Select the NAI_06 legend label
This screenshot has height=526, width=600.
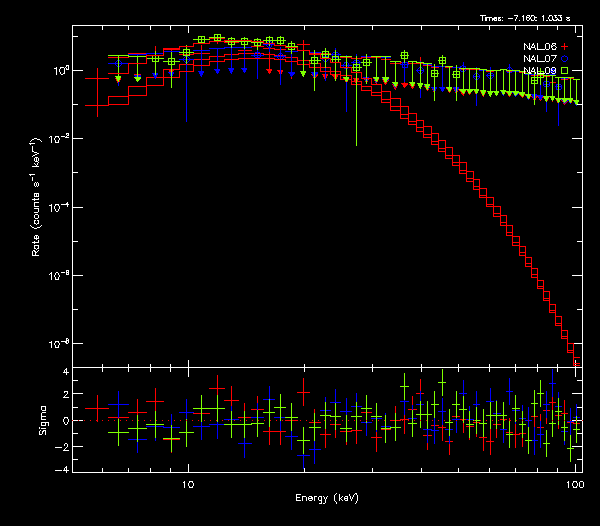[540, 47]
